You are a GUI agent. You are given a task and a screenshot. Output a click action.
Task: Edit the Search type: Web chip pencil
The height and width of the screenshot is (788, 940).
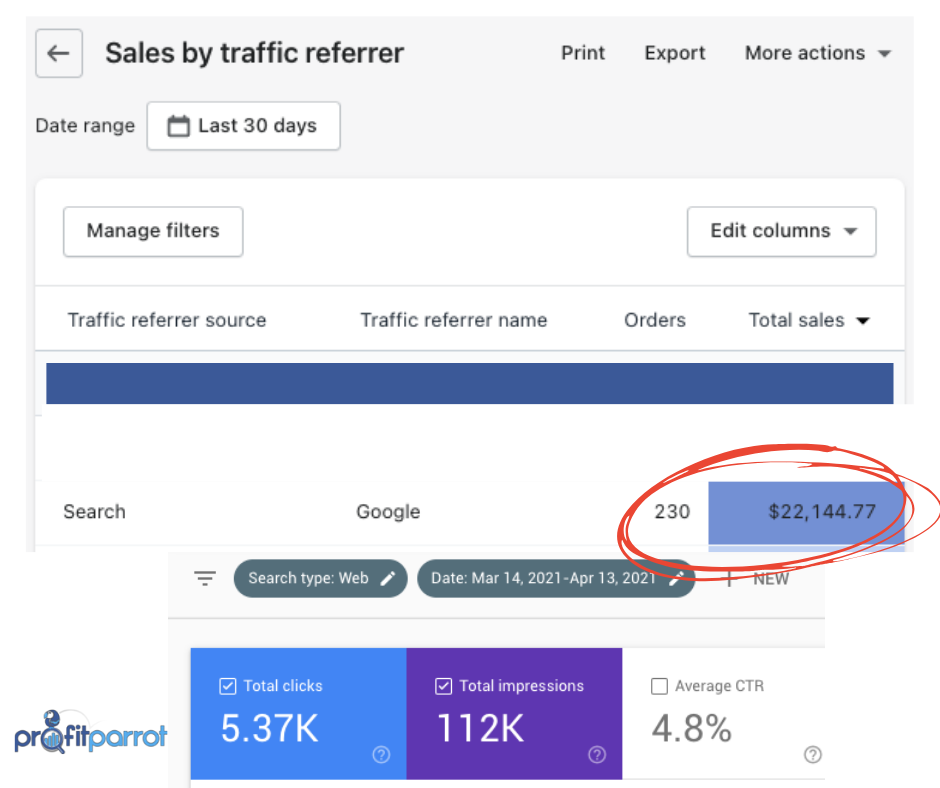pyautogui.click(x=388, y=578)
